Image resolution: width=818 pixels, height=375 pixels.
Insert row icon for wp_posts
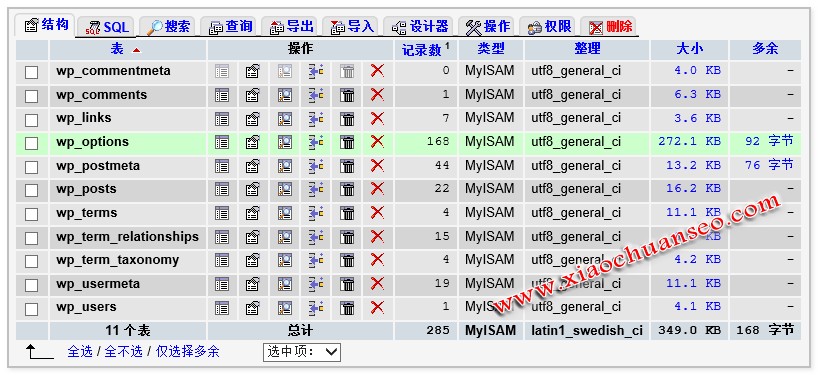(x=316, y=189)
